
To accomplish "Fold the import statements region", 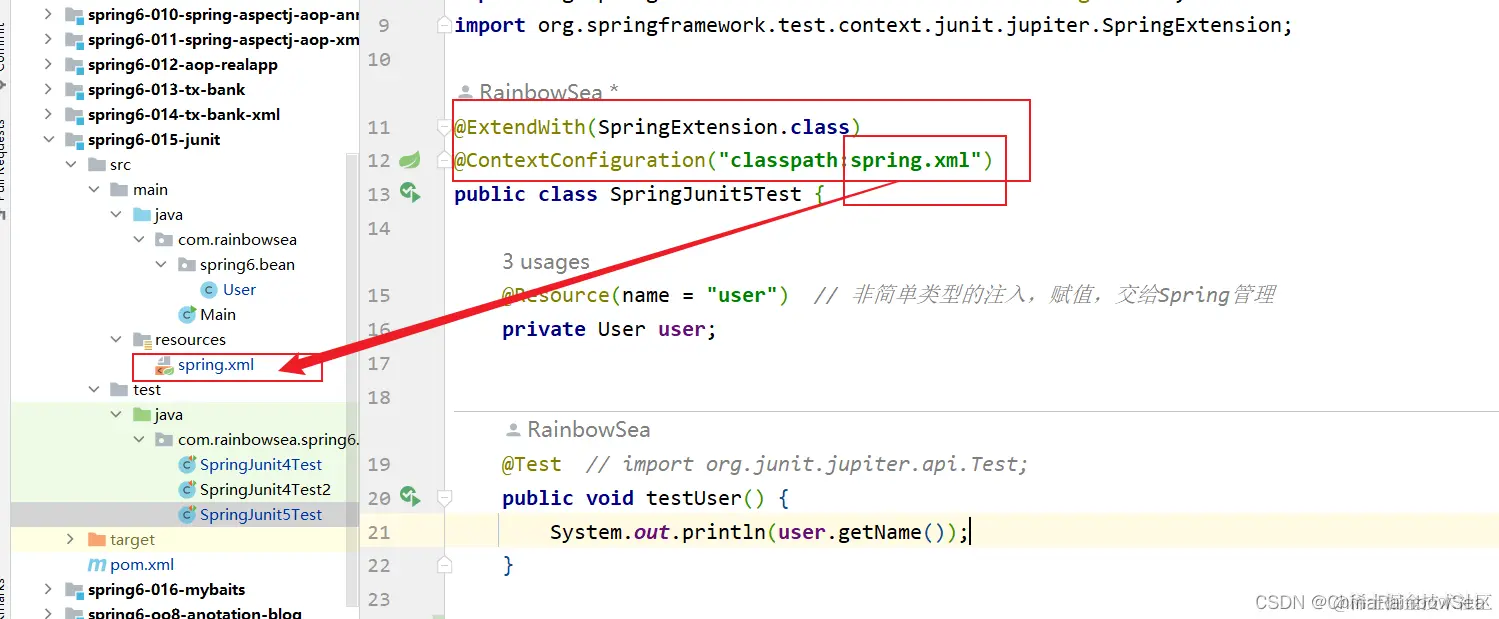I will [x=445, y=25].
